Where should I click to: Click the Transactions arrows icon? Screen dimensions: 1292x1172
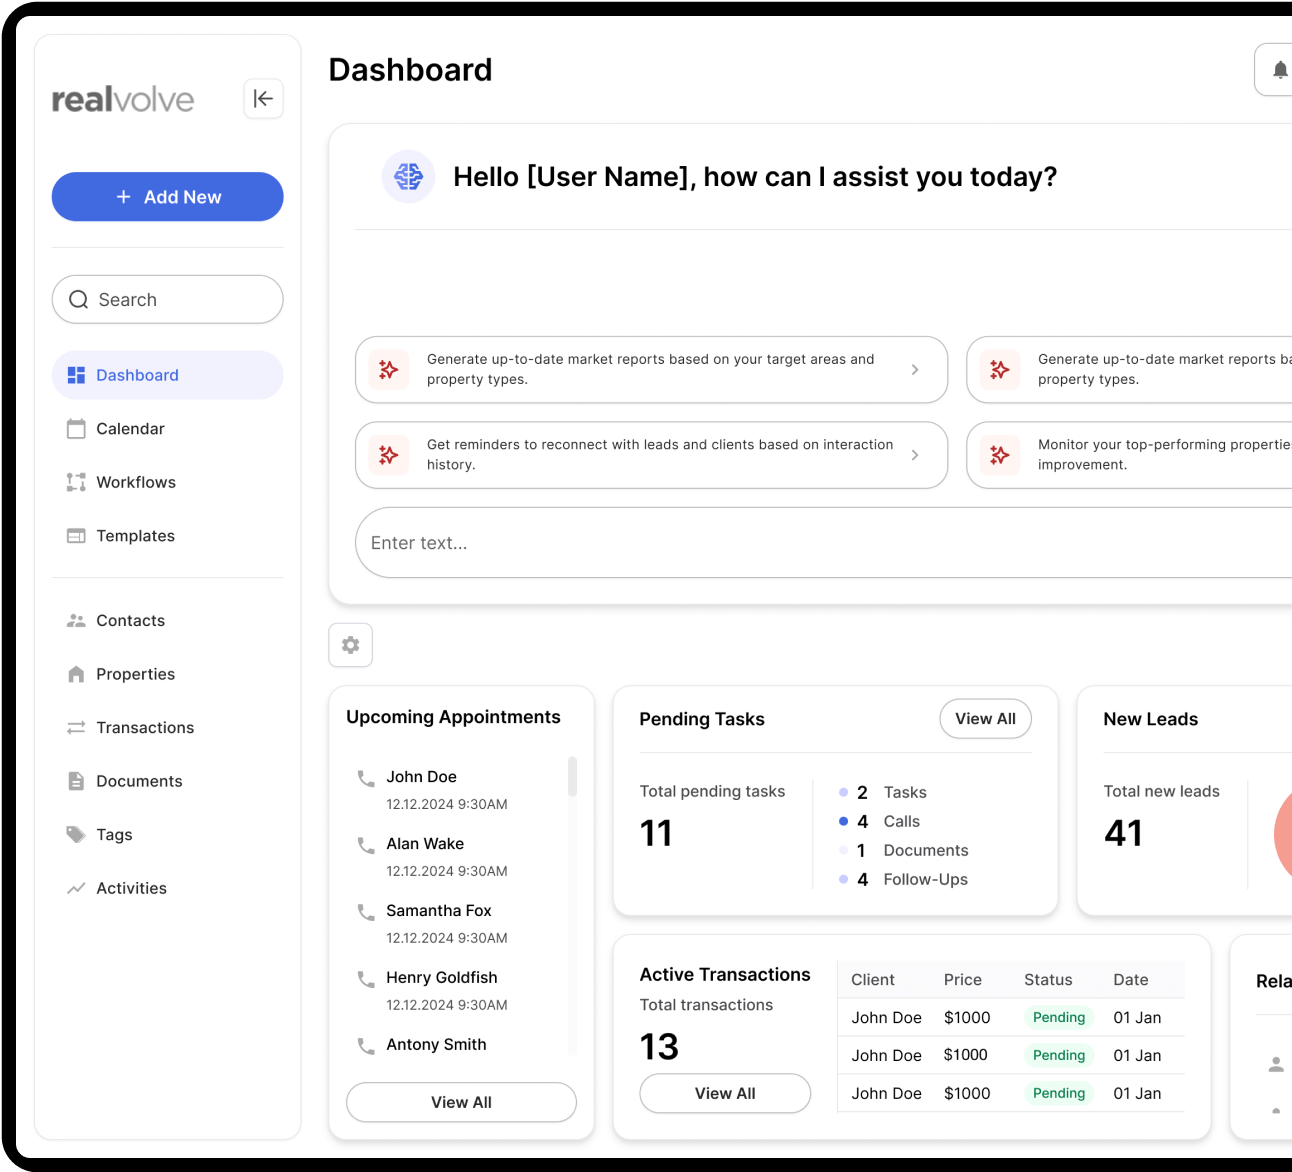(76, 728)
